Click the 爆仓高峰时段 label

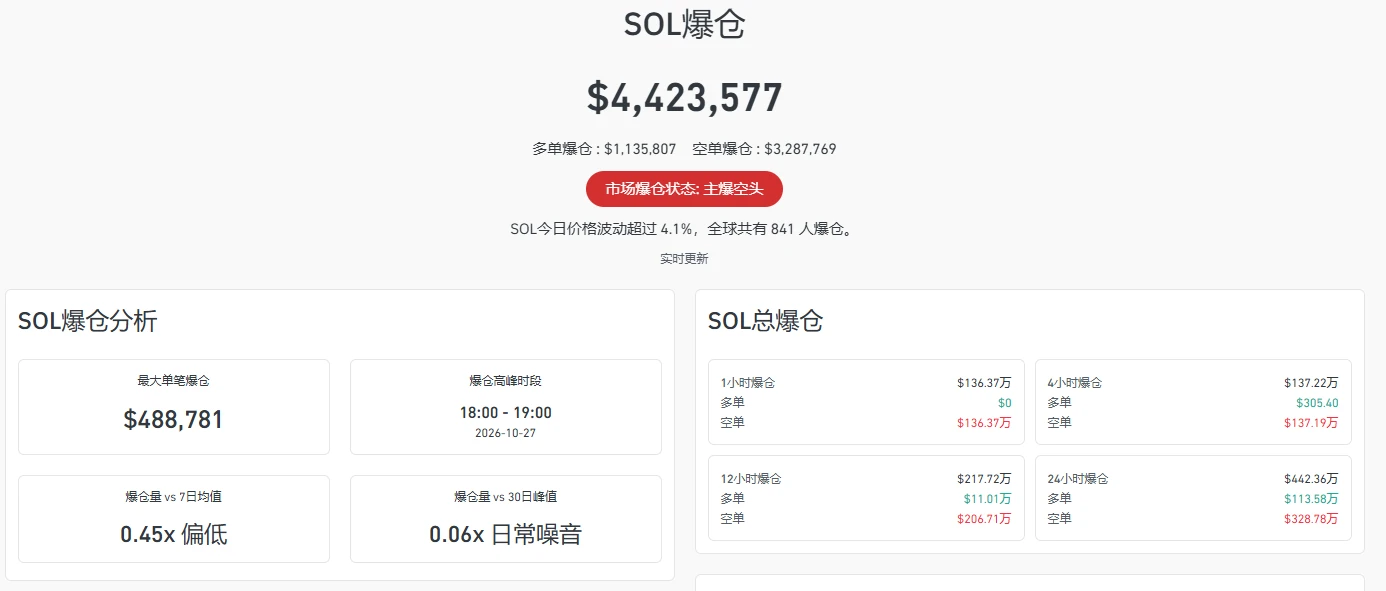click(506, 381)
